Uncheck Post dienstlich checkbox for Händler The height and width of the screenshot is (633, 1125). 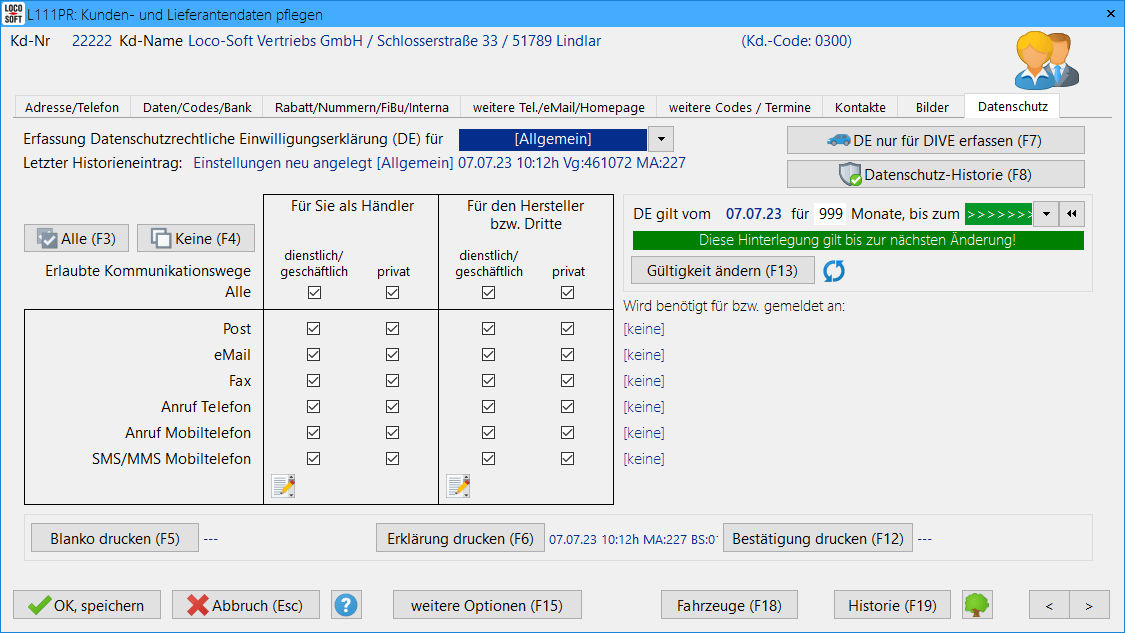click(x=314, y=329)
